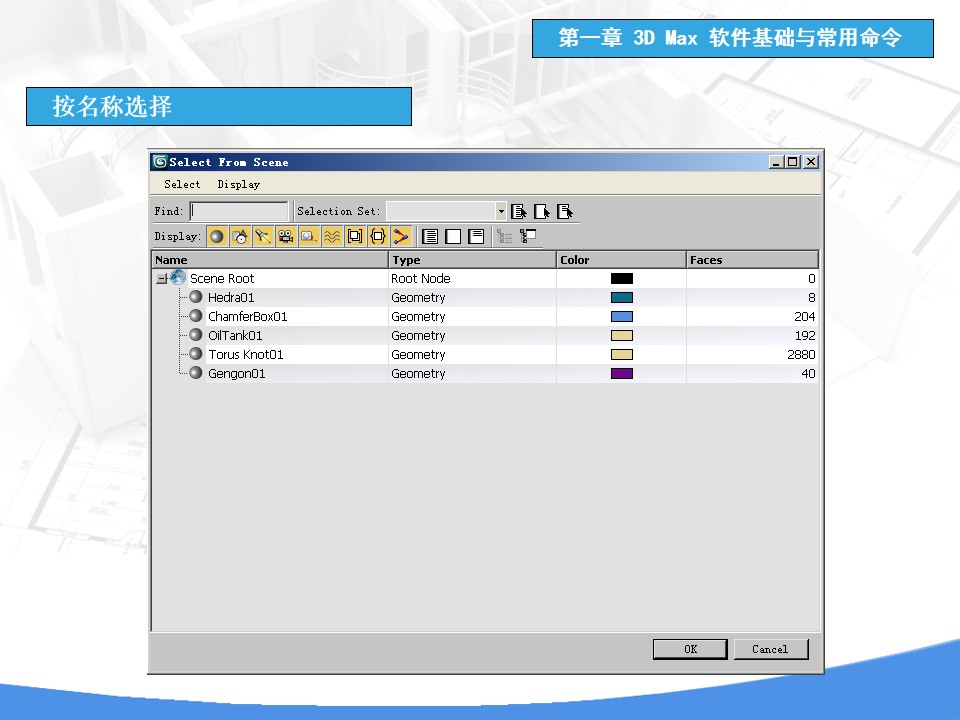This screenshot has height=720, width=960.
Task: Click the Display All icon
Action: pyautogui.click(x=430, y=236)
